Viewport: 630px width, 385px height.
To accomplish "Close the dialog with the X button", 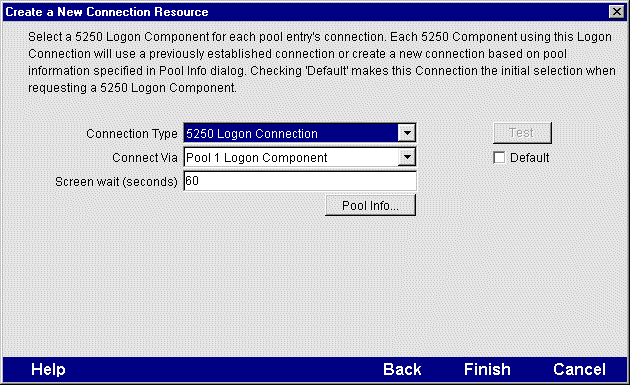I will pos(616,12).
